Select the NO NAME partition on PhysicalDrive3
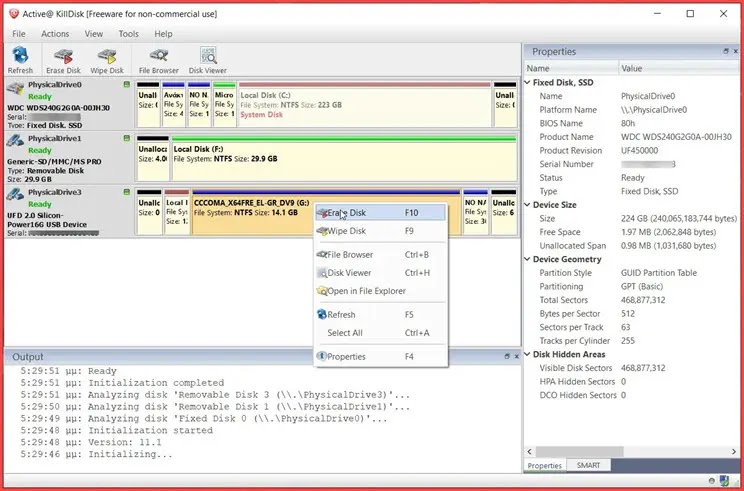Viewport: 744px width, 491px height. (475, 212)
